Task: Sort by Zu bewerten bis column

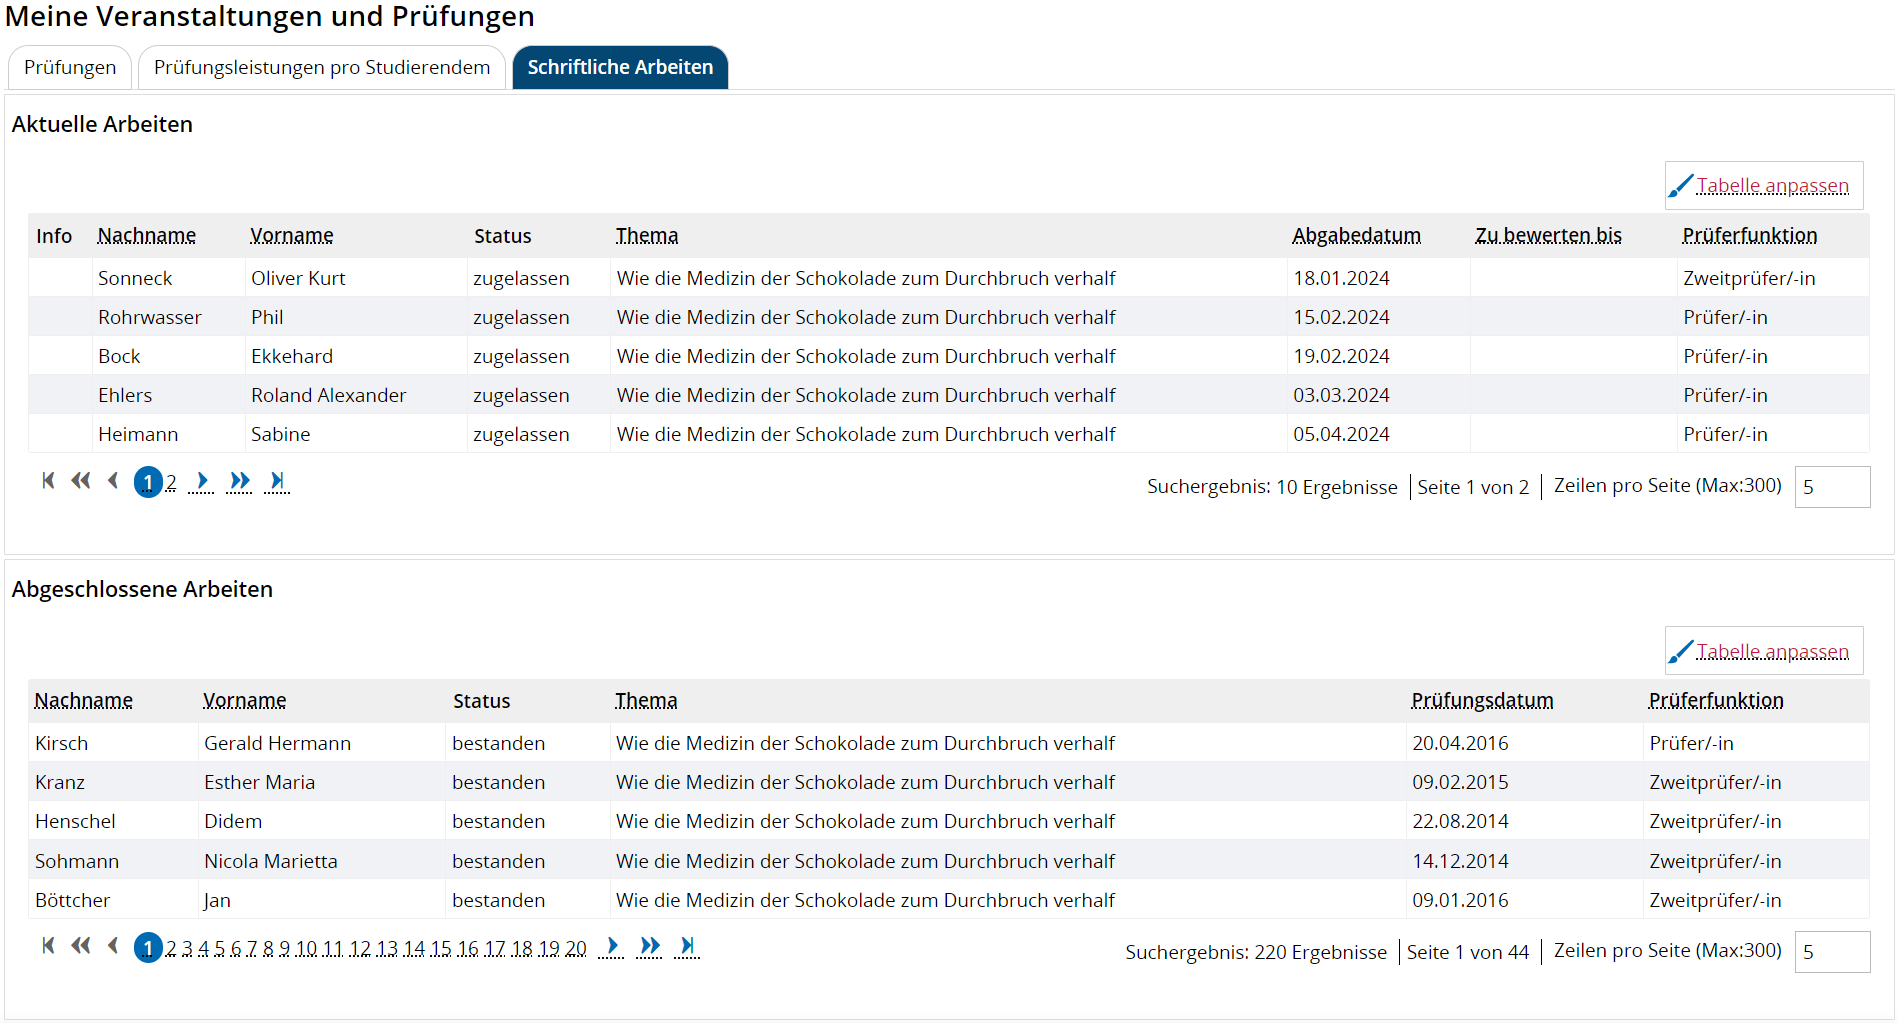Action: [x=1548, y=236]
